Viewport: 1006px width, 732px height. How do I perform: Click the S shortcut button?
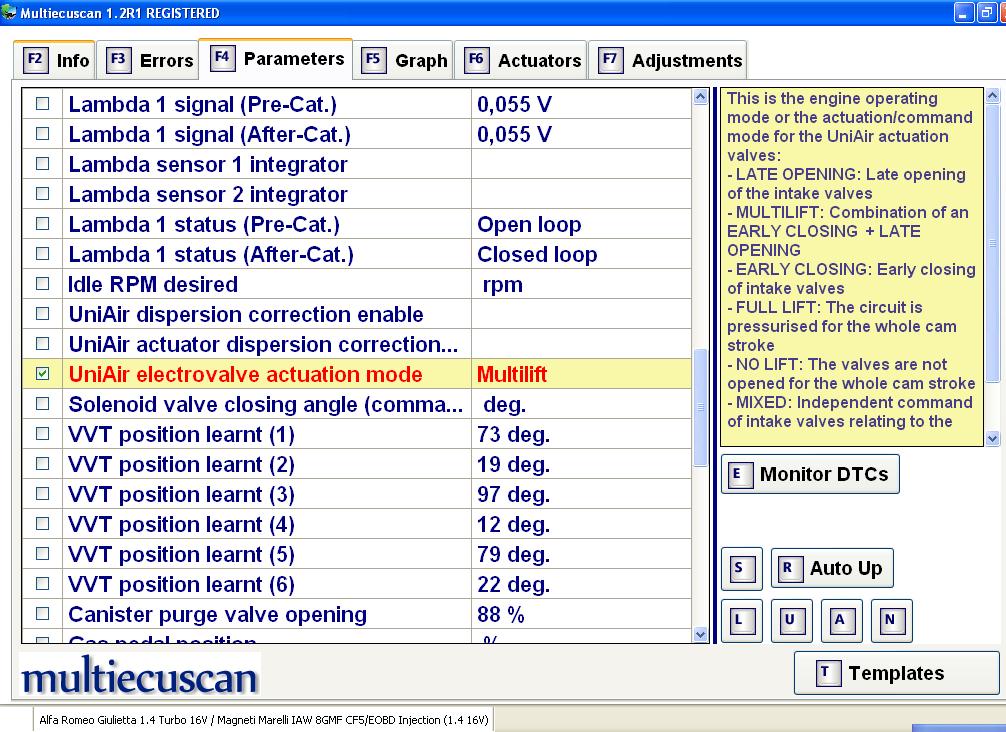tap(741, 569)
